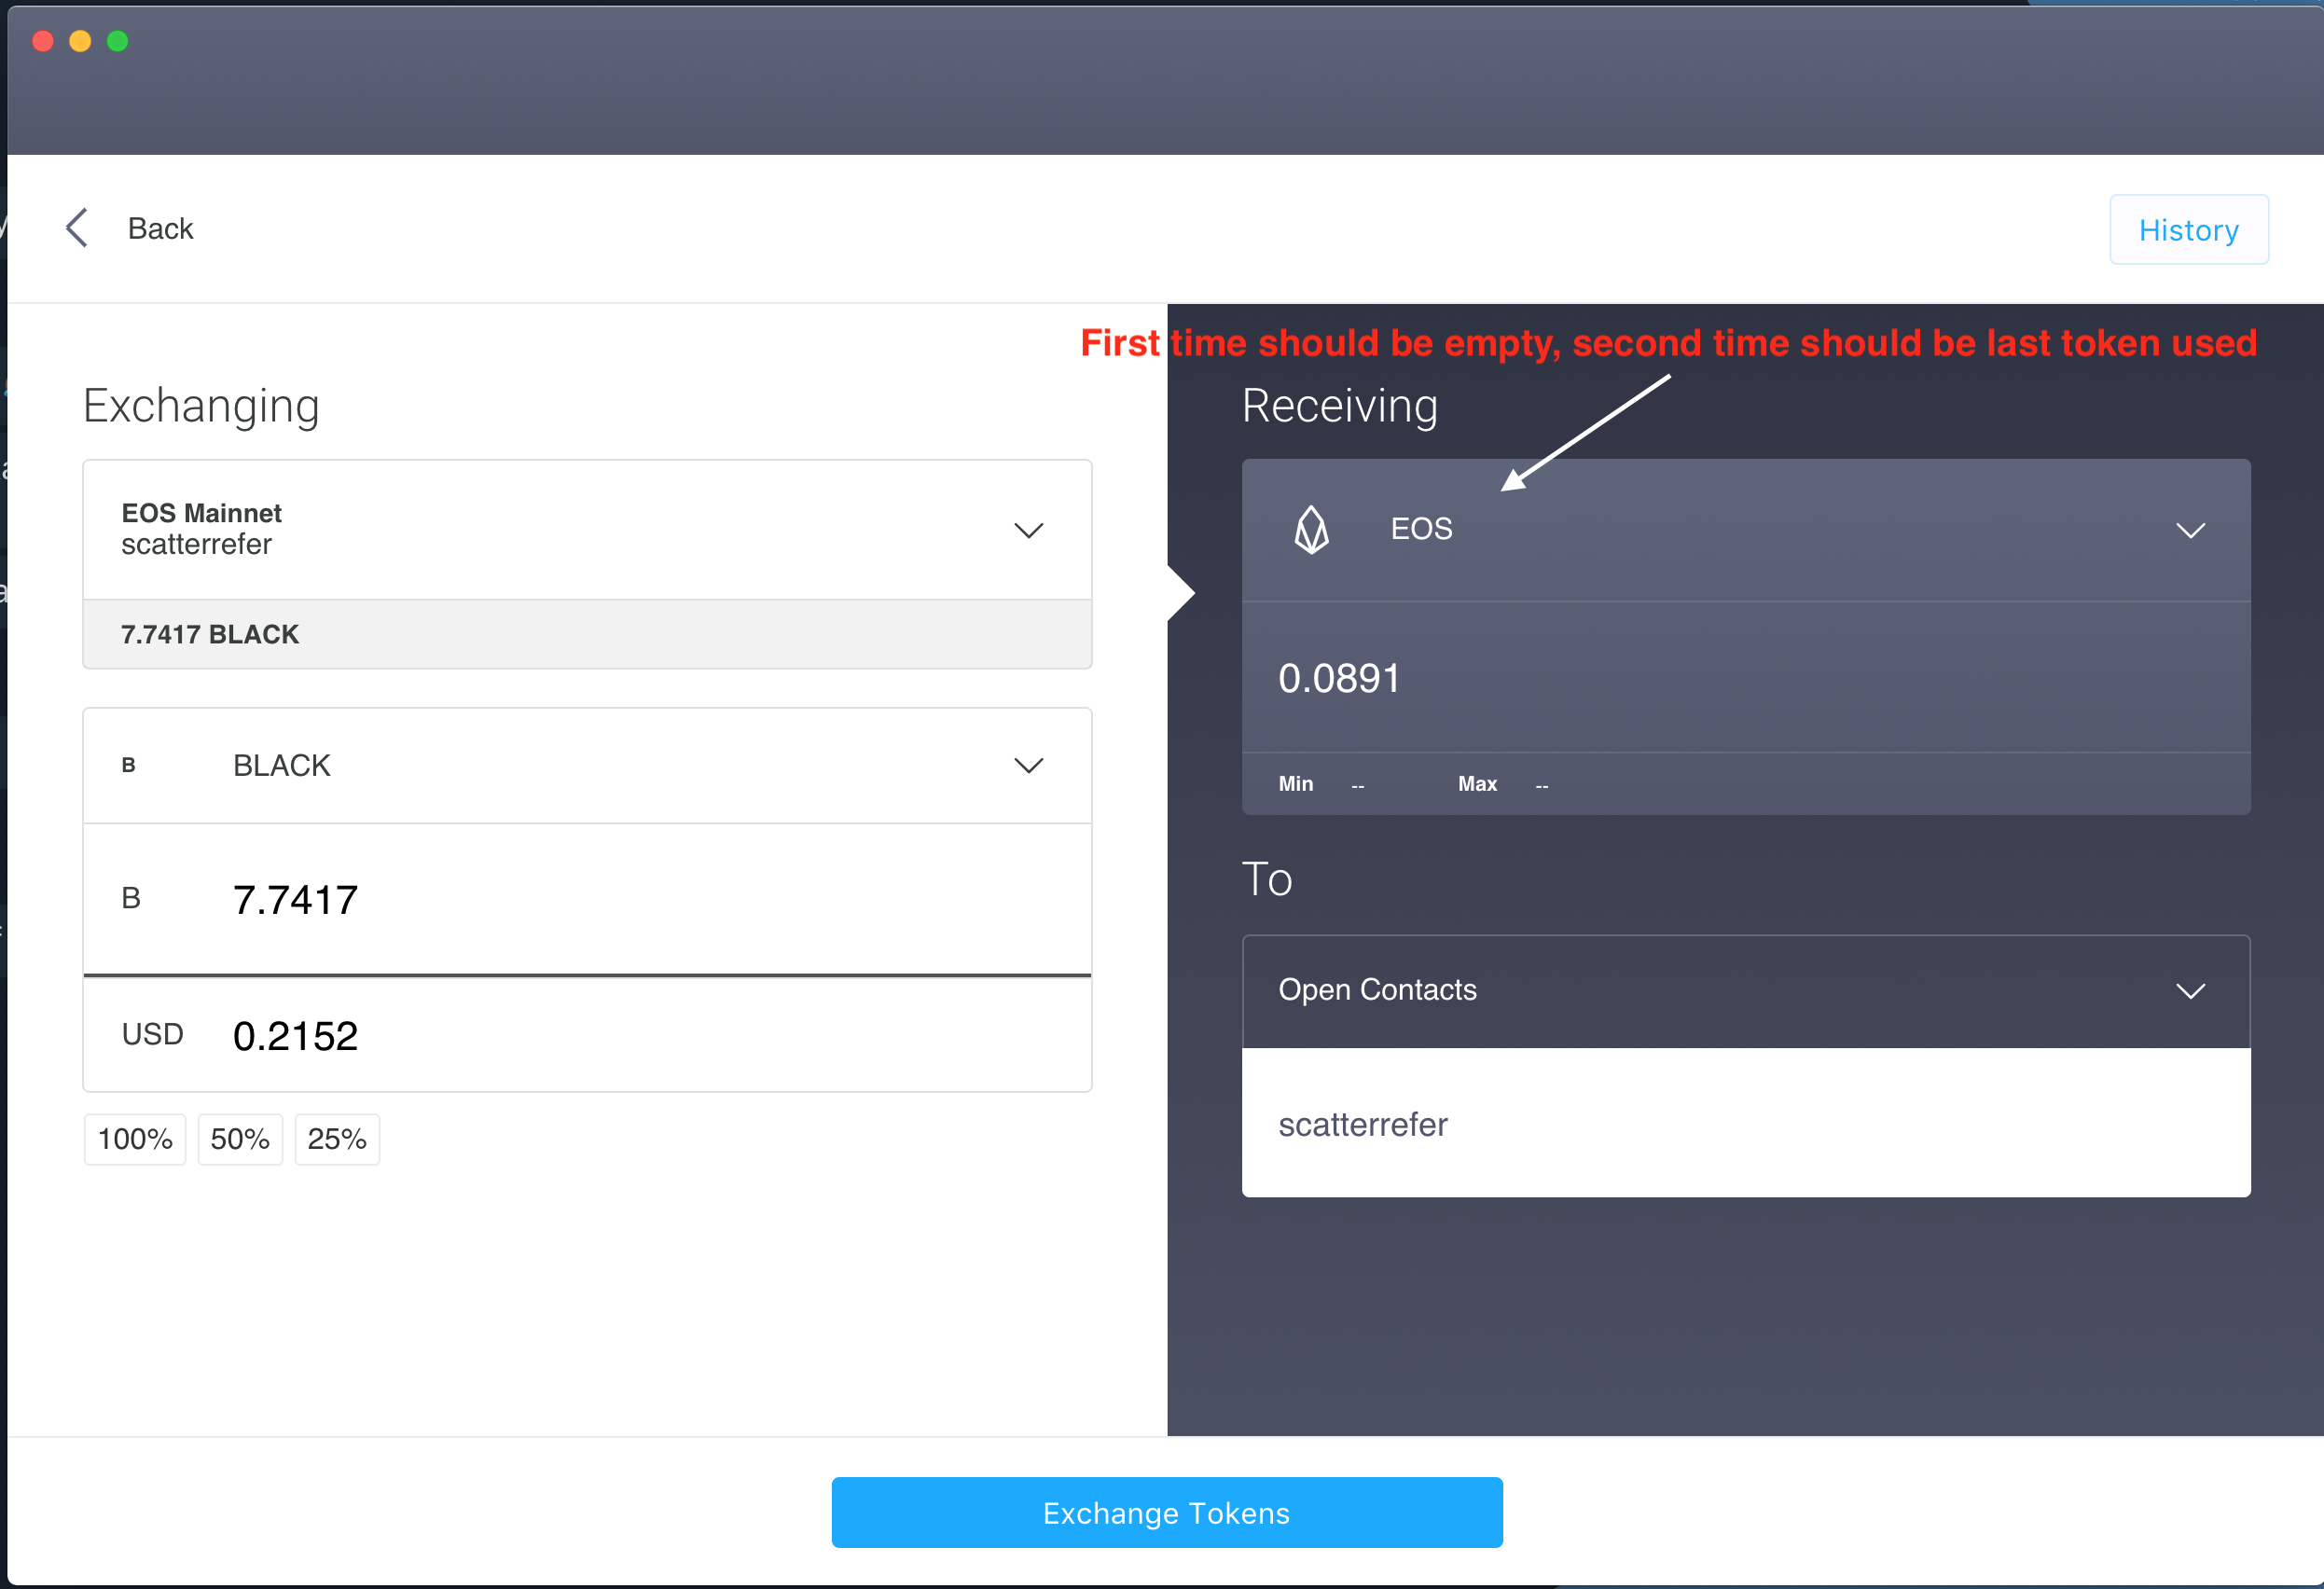Click the 0.0891 receiving amount
The image size is (2324, 1589).
click(x=1339, y=678)
